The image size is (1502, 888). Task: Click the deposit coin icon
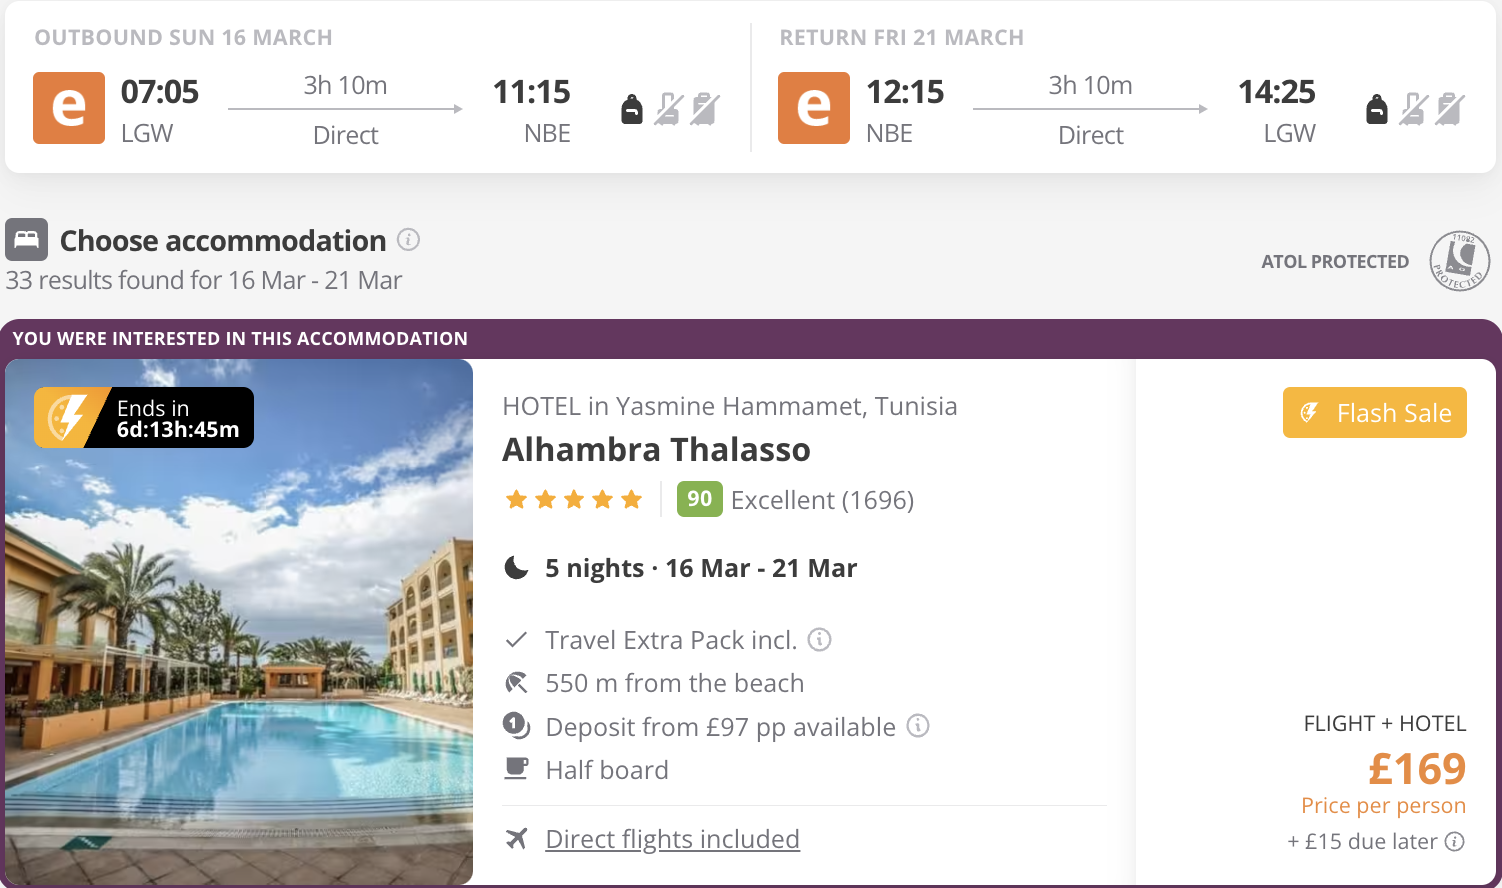point(516,725)
